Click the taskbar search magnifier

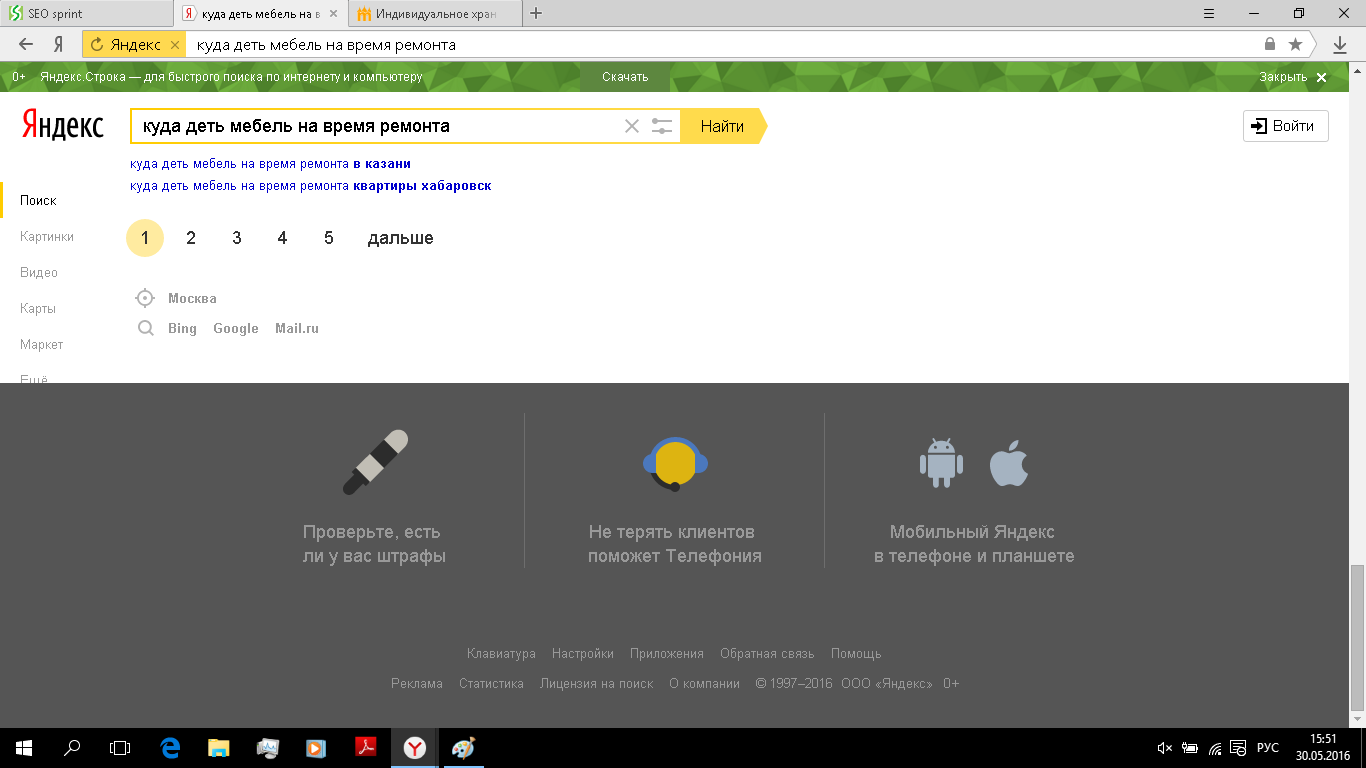pos(72,747)
